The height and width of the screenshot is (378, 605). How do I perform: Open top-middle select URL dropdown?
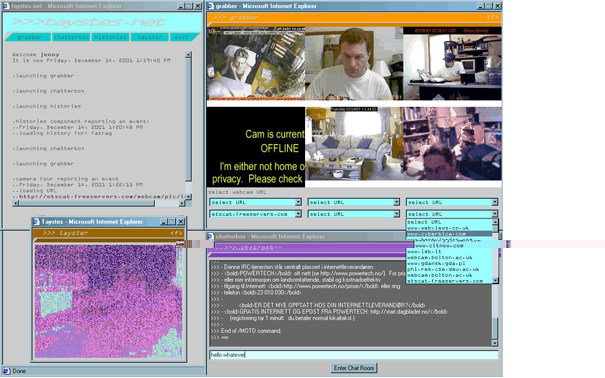click(353, 202)
